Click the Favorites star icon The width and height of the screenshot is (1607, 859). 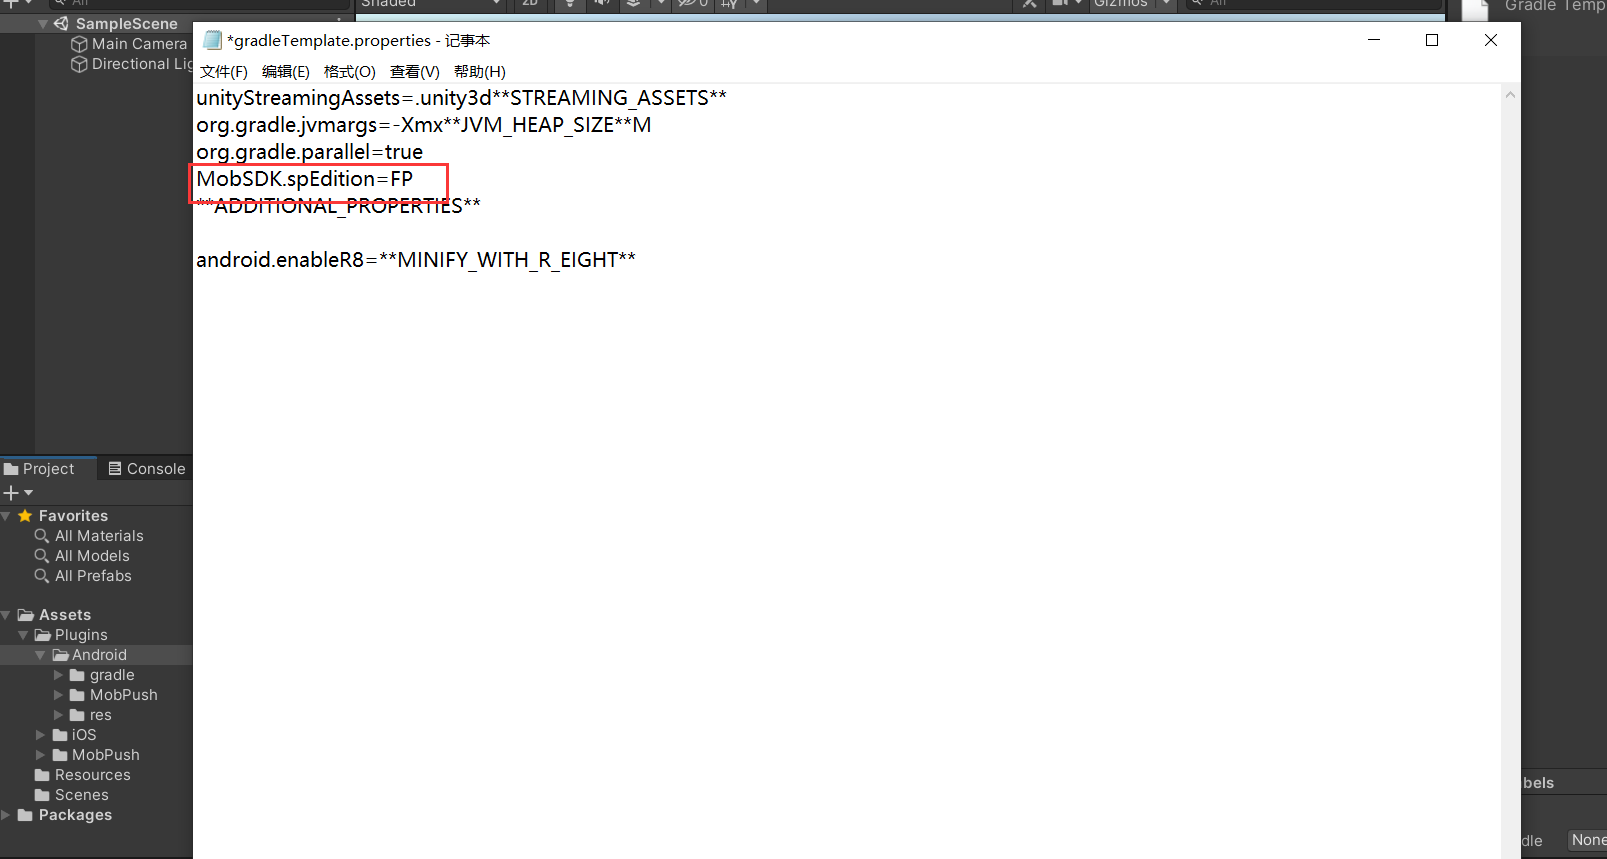(x=26, y=516)
